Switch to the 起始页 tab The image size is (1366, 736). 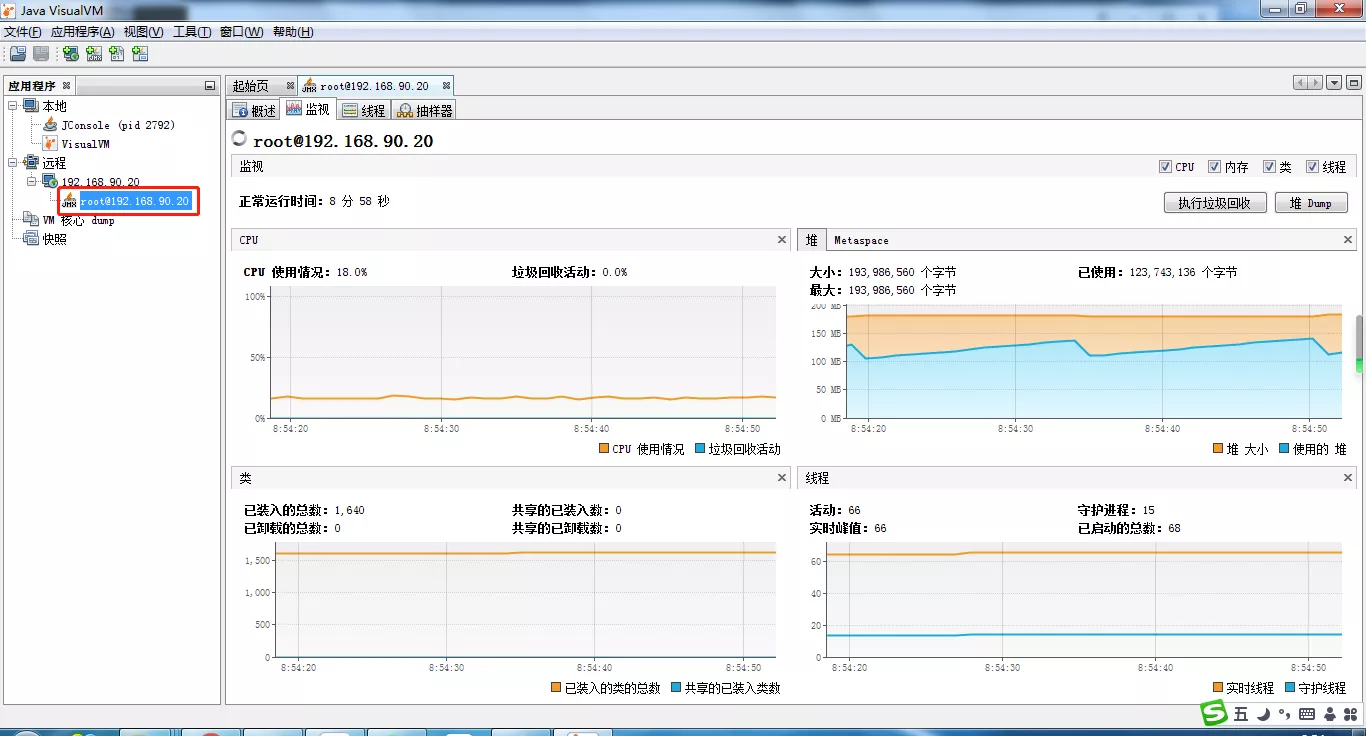(261, 86)
